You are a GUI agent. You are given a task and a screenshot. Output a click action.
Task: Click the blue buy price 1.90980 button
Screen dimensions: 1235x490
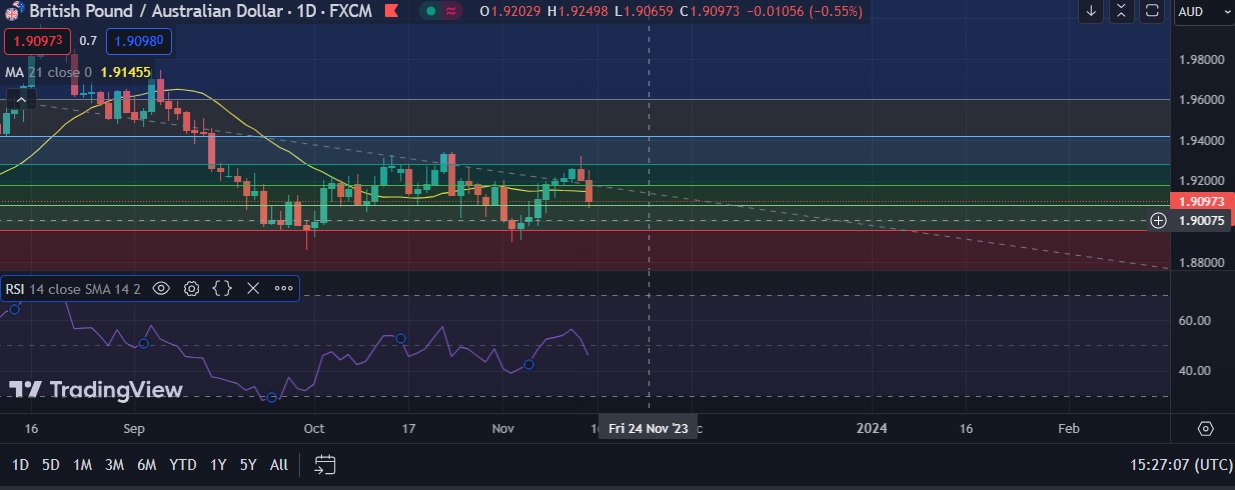pyautogui.click(x=141, y=41)
